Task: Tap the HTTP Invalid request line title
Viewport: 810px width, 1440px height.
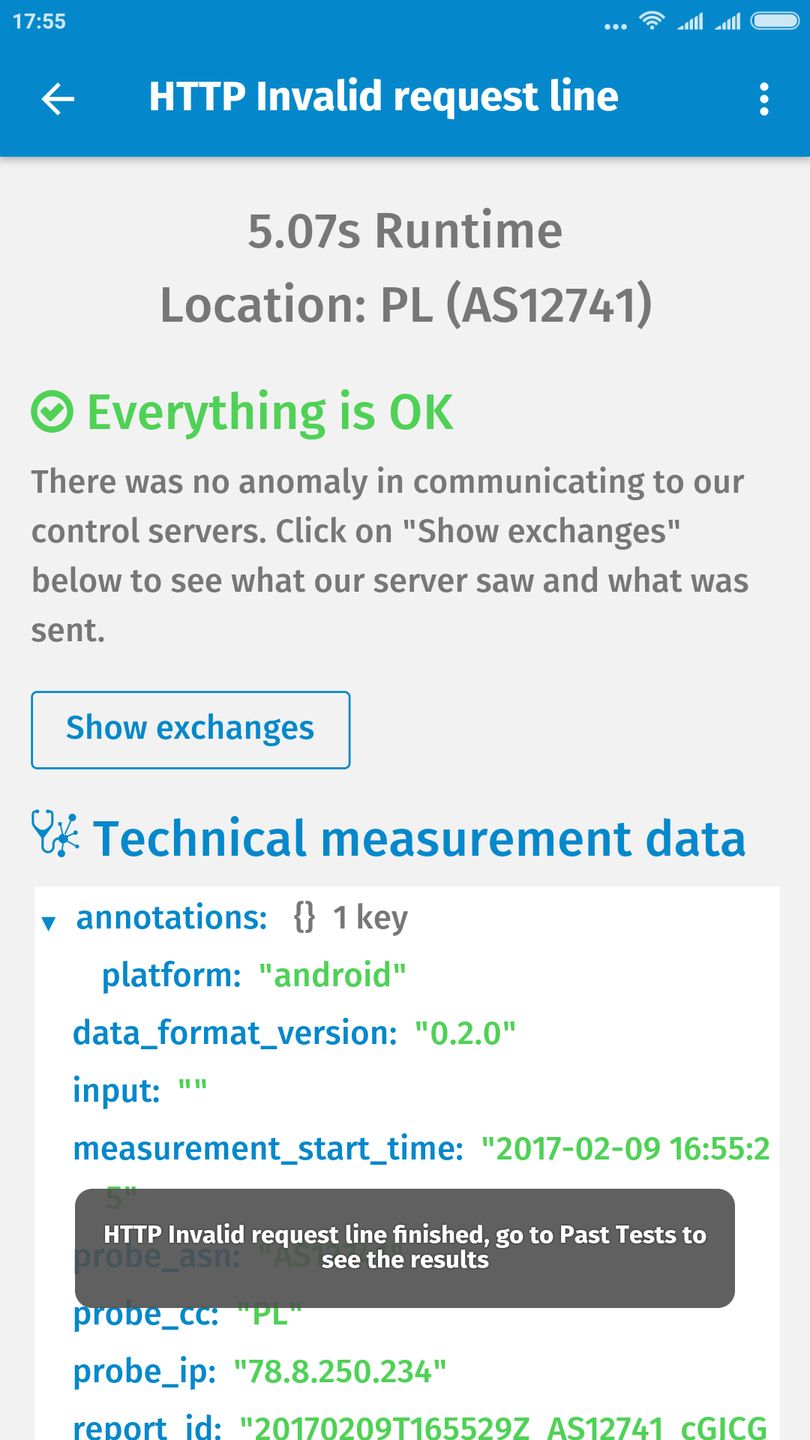Action: [x=383, y=97]
